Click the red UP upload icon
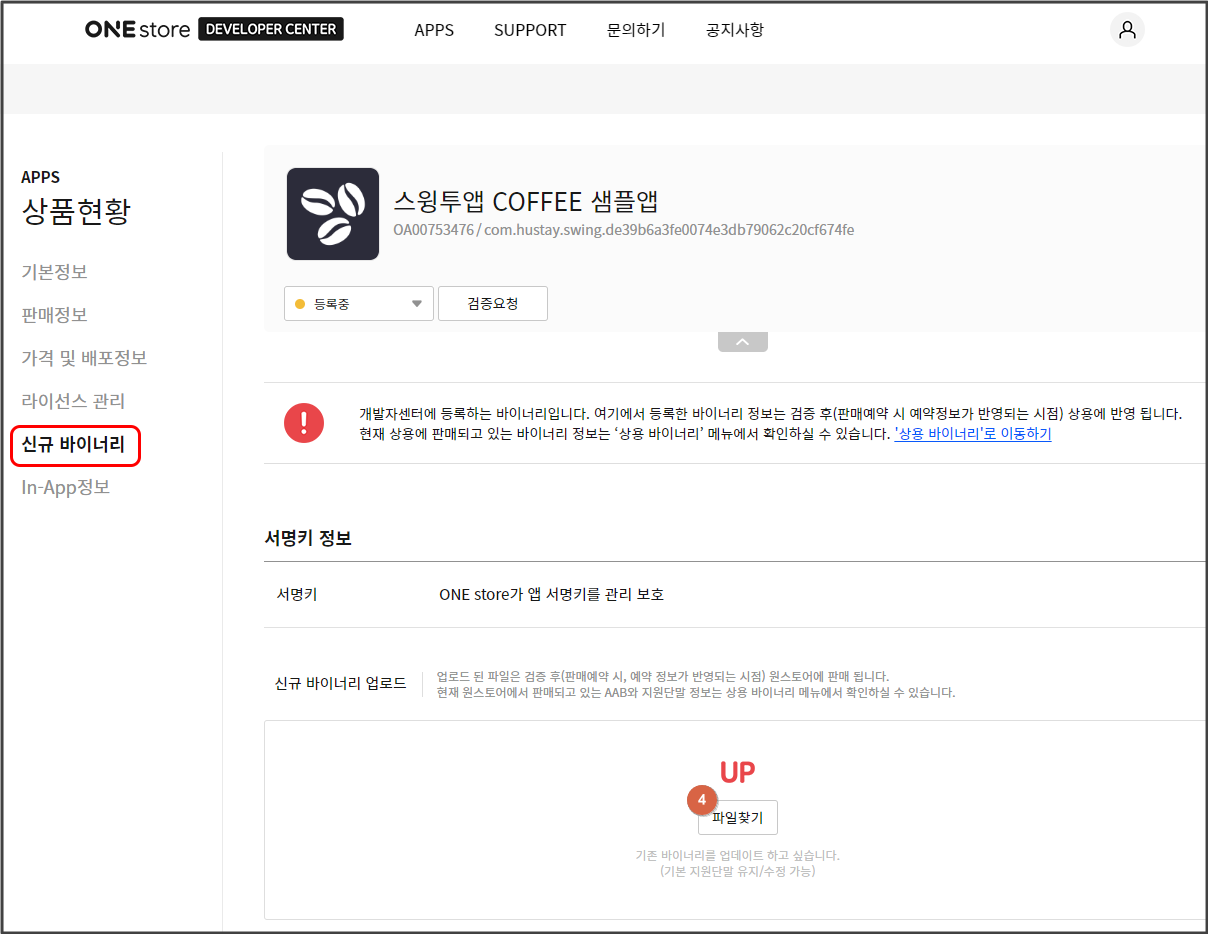Viewport: 1208px width, 934px height. [x=738, y=772]
